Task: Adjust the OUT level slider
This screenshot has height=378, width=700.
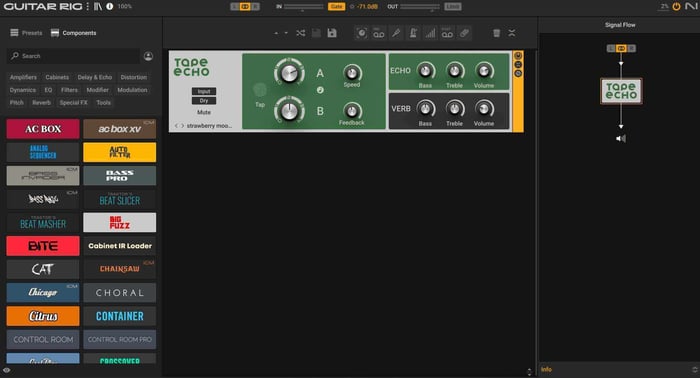Action: point(420,7)
